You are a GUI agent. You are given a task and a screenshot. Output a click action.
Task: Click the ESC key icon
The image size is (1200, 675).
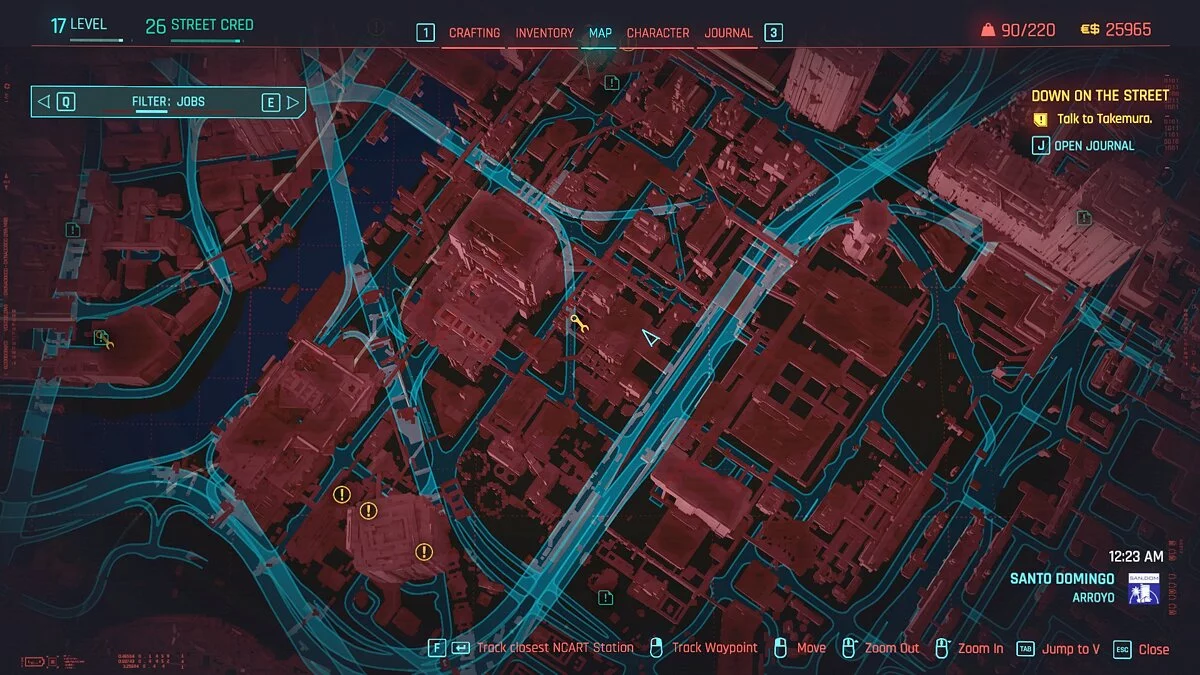1122,648
